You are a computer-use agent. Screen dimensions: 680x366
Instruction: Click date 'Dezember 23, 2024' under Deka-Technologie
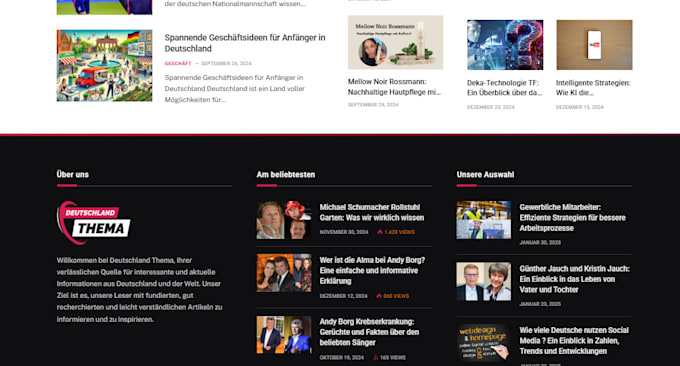[490, 107]
